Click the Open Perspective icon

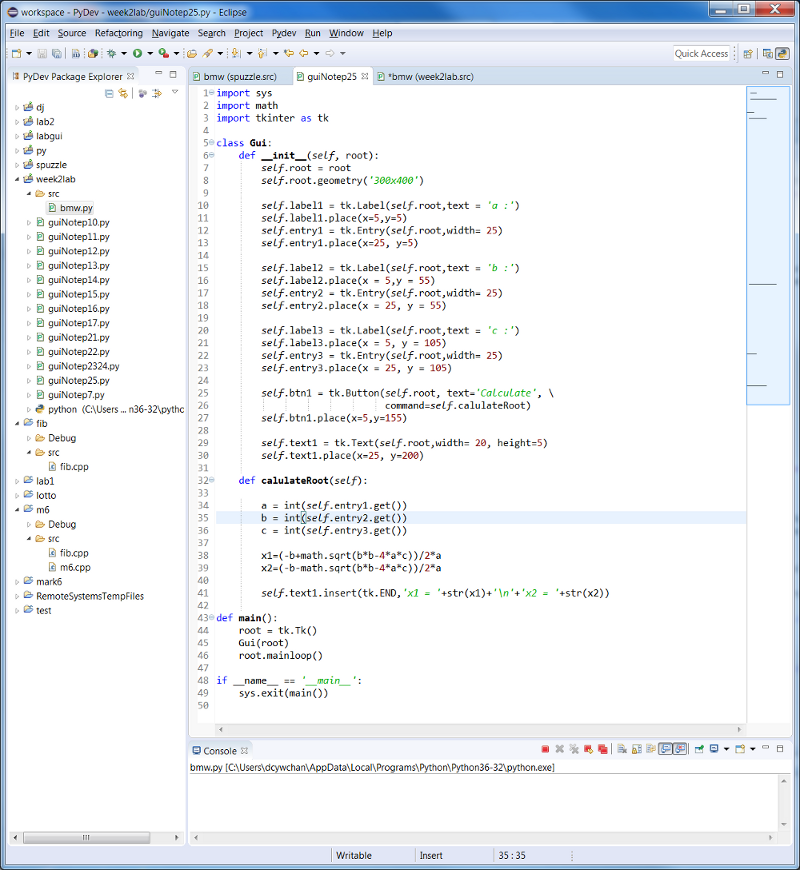pyautogui.click(x=746, y=54)
